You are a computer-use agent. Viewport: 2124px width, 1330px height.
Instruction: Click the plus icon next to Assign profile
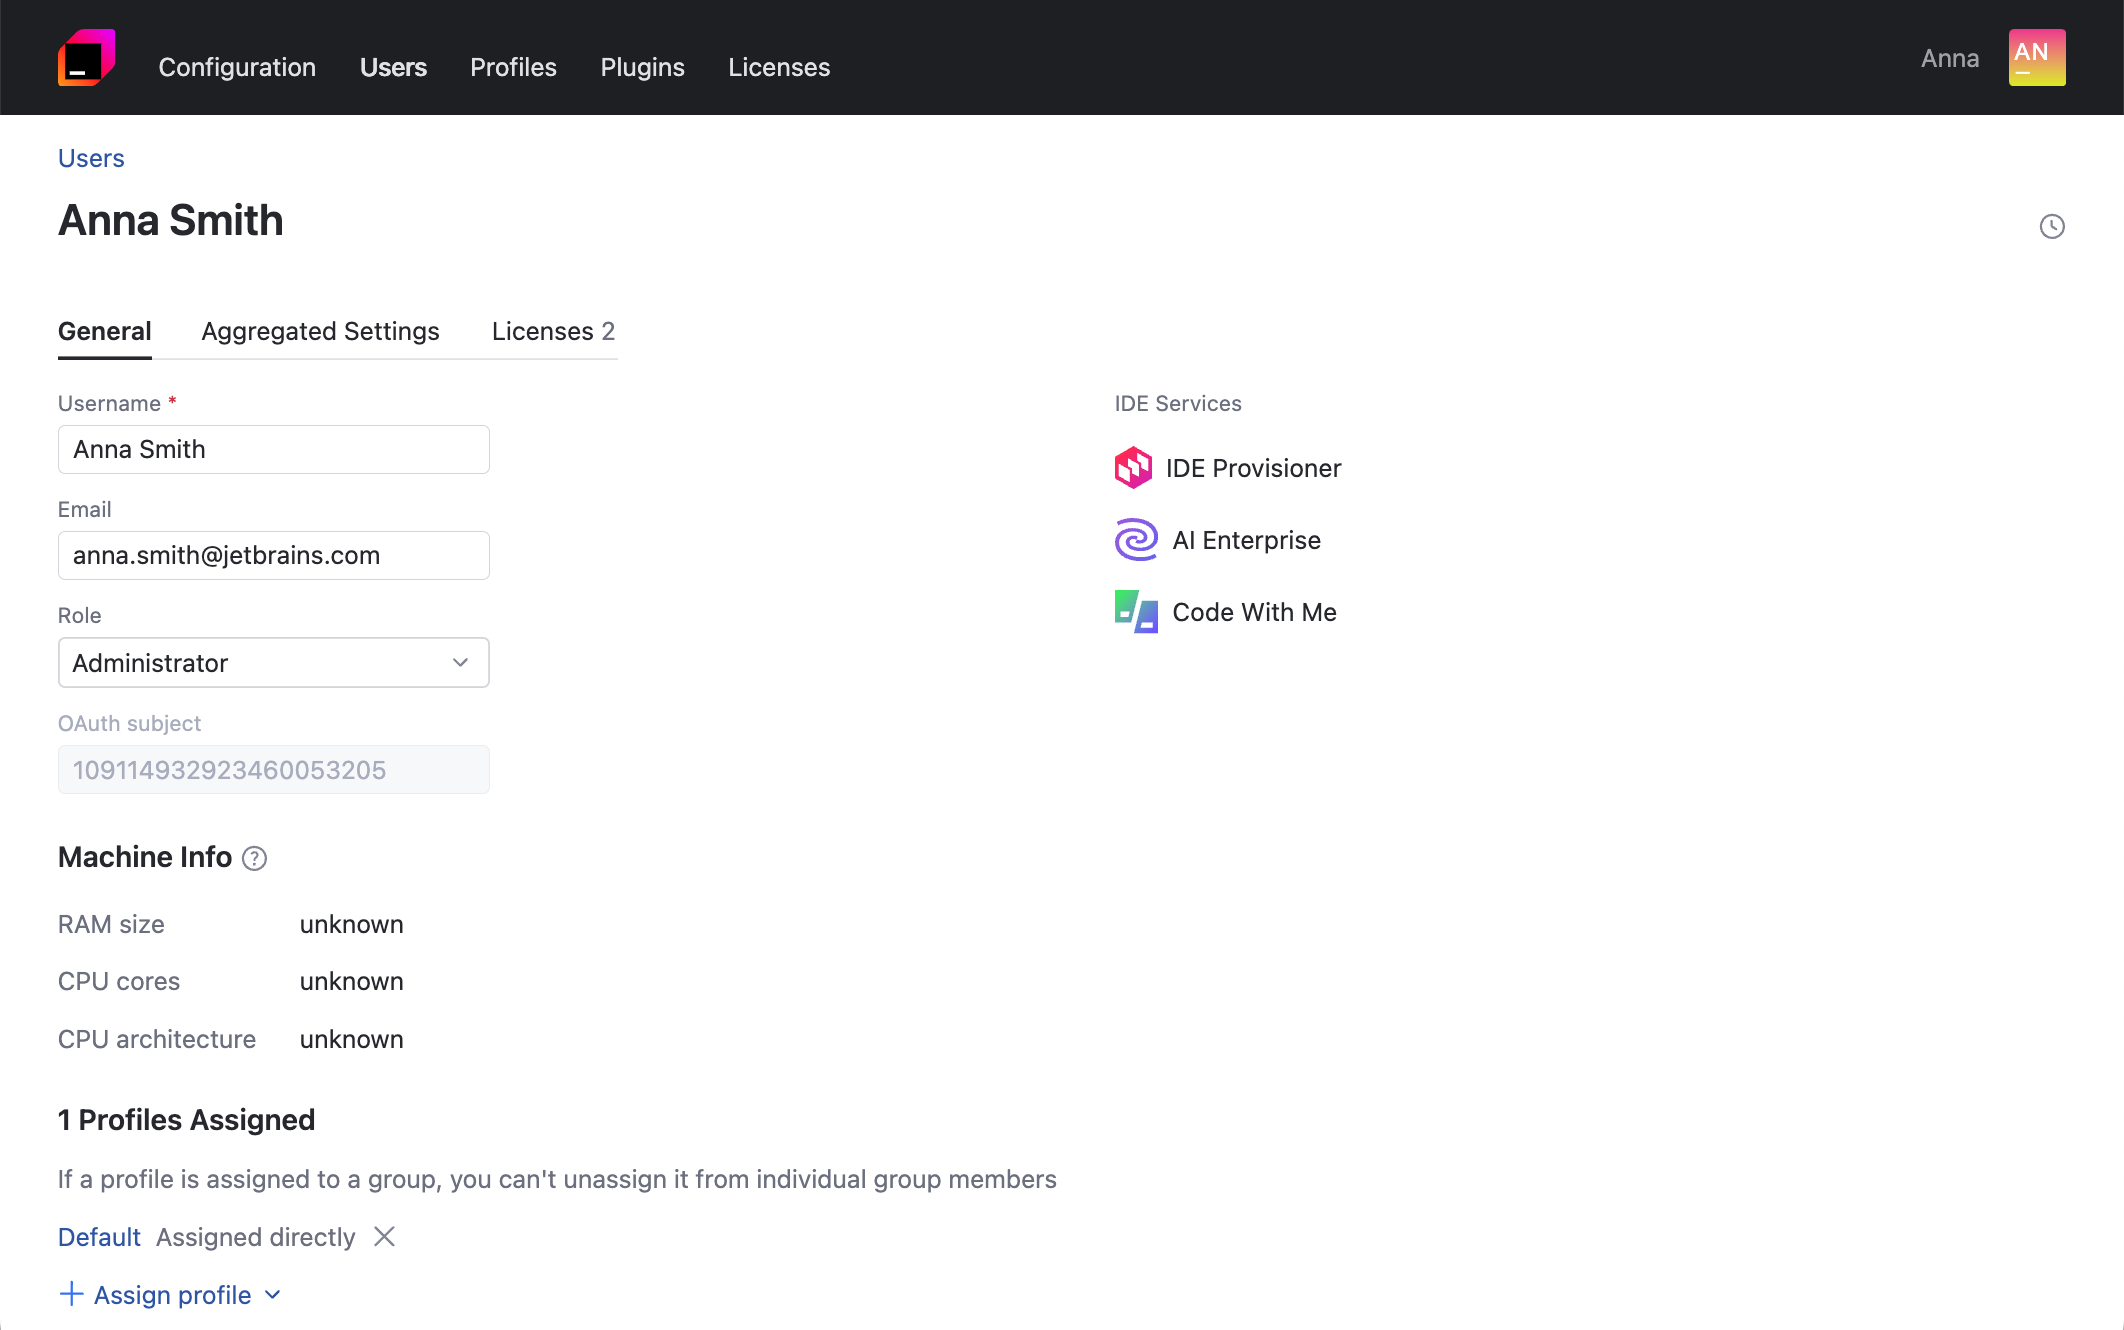70,1294
